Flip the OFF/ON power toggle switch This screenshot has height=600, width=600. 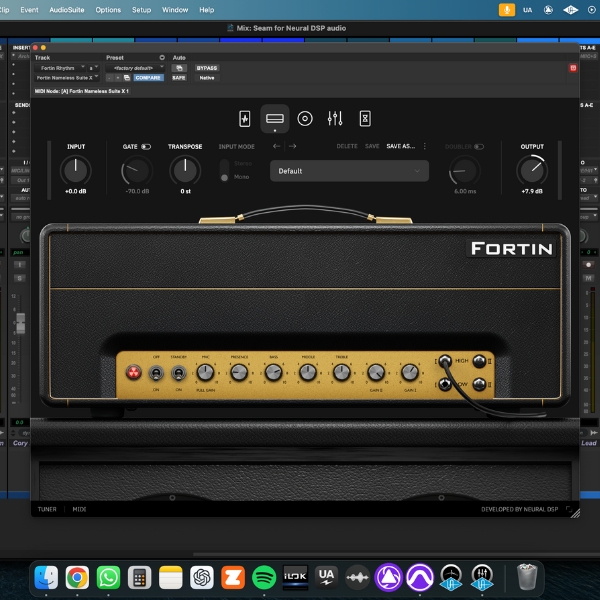156,373
